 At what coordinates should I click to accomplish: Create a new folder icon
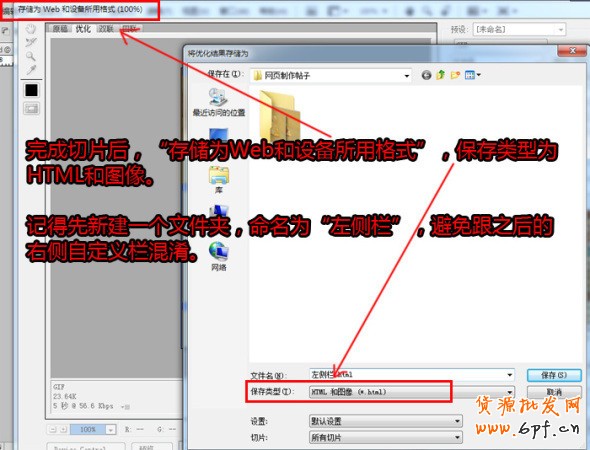pos(455,75)
